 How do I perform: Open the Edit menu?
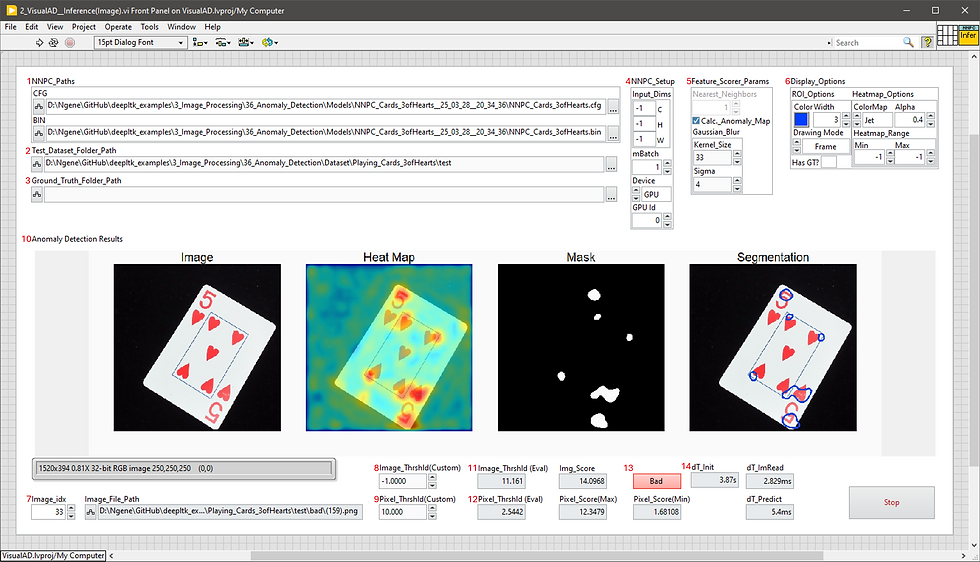(31, 27)
